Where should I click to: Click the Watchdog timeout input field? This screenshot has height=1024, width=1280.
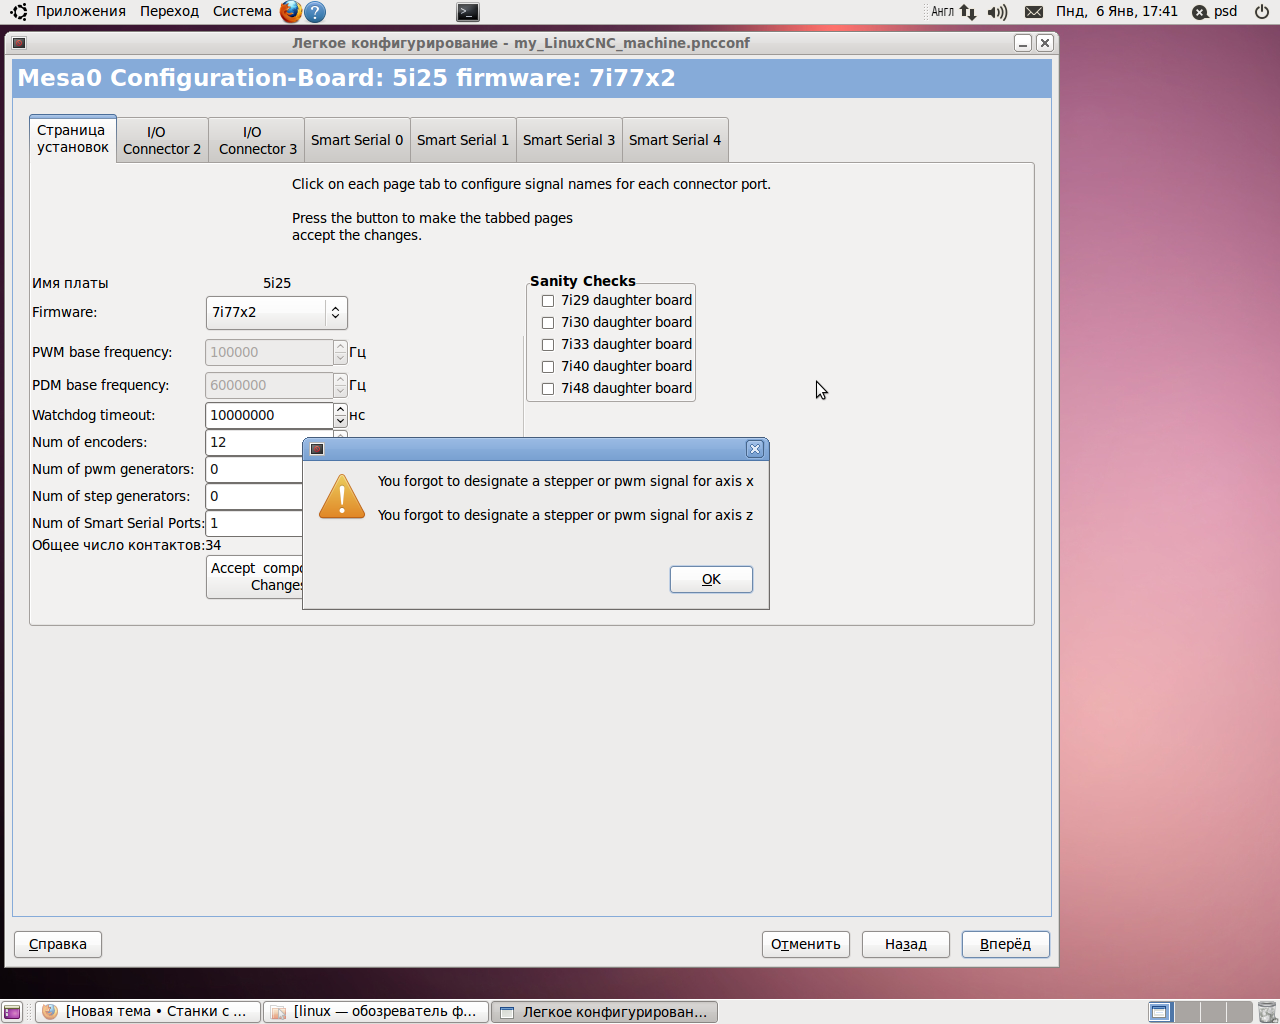269,415
